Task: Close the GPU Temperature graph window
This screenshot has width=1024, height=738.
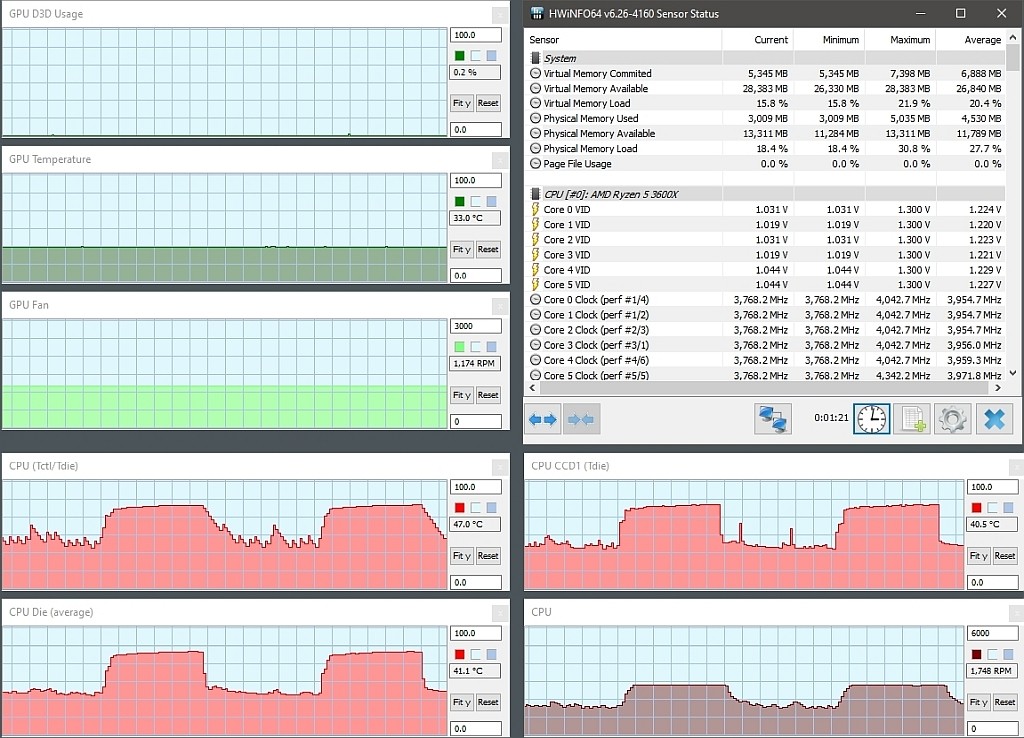Action: [500, 159]
